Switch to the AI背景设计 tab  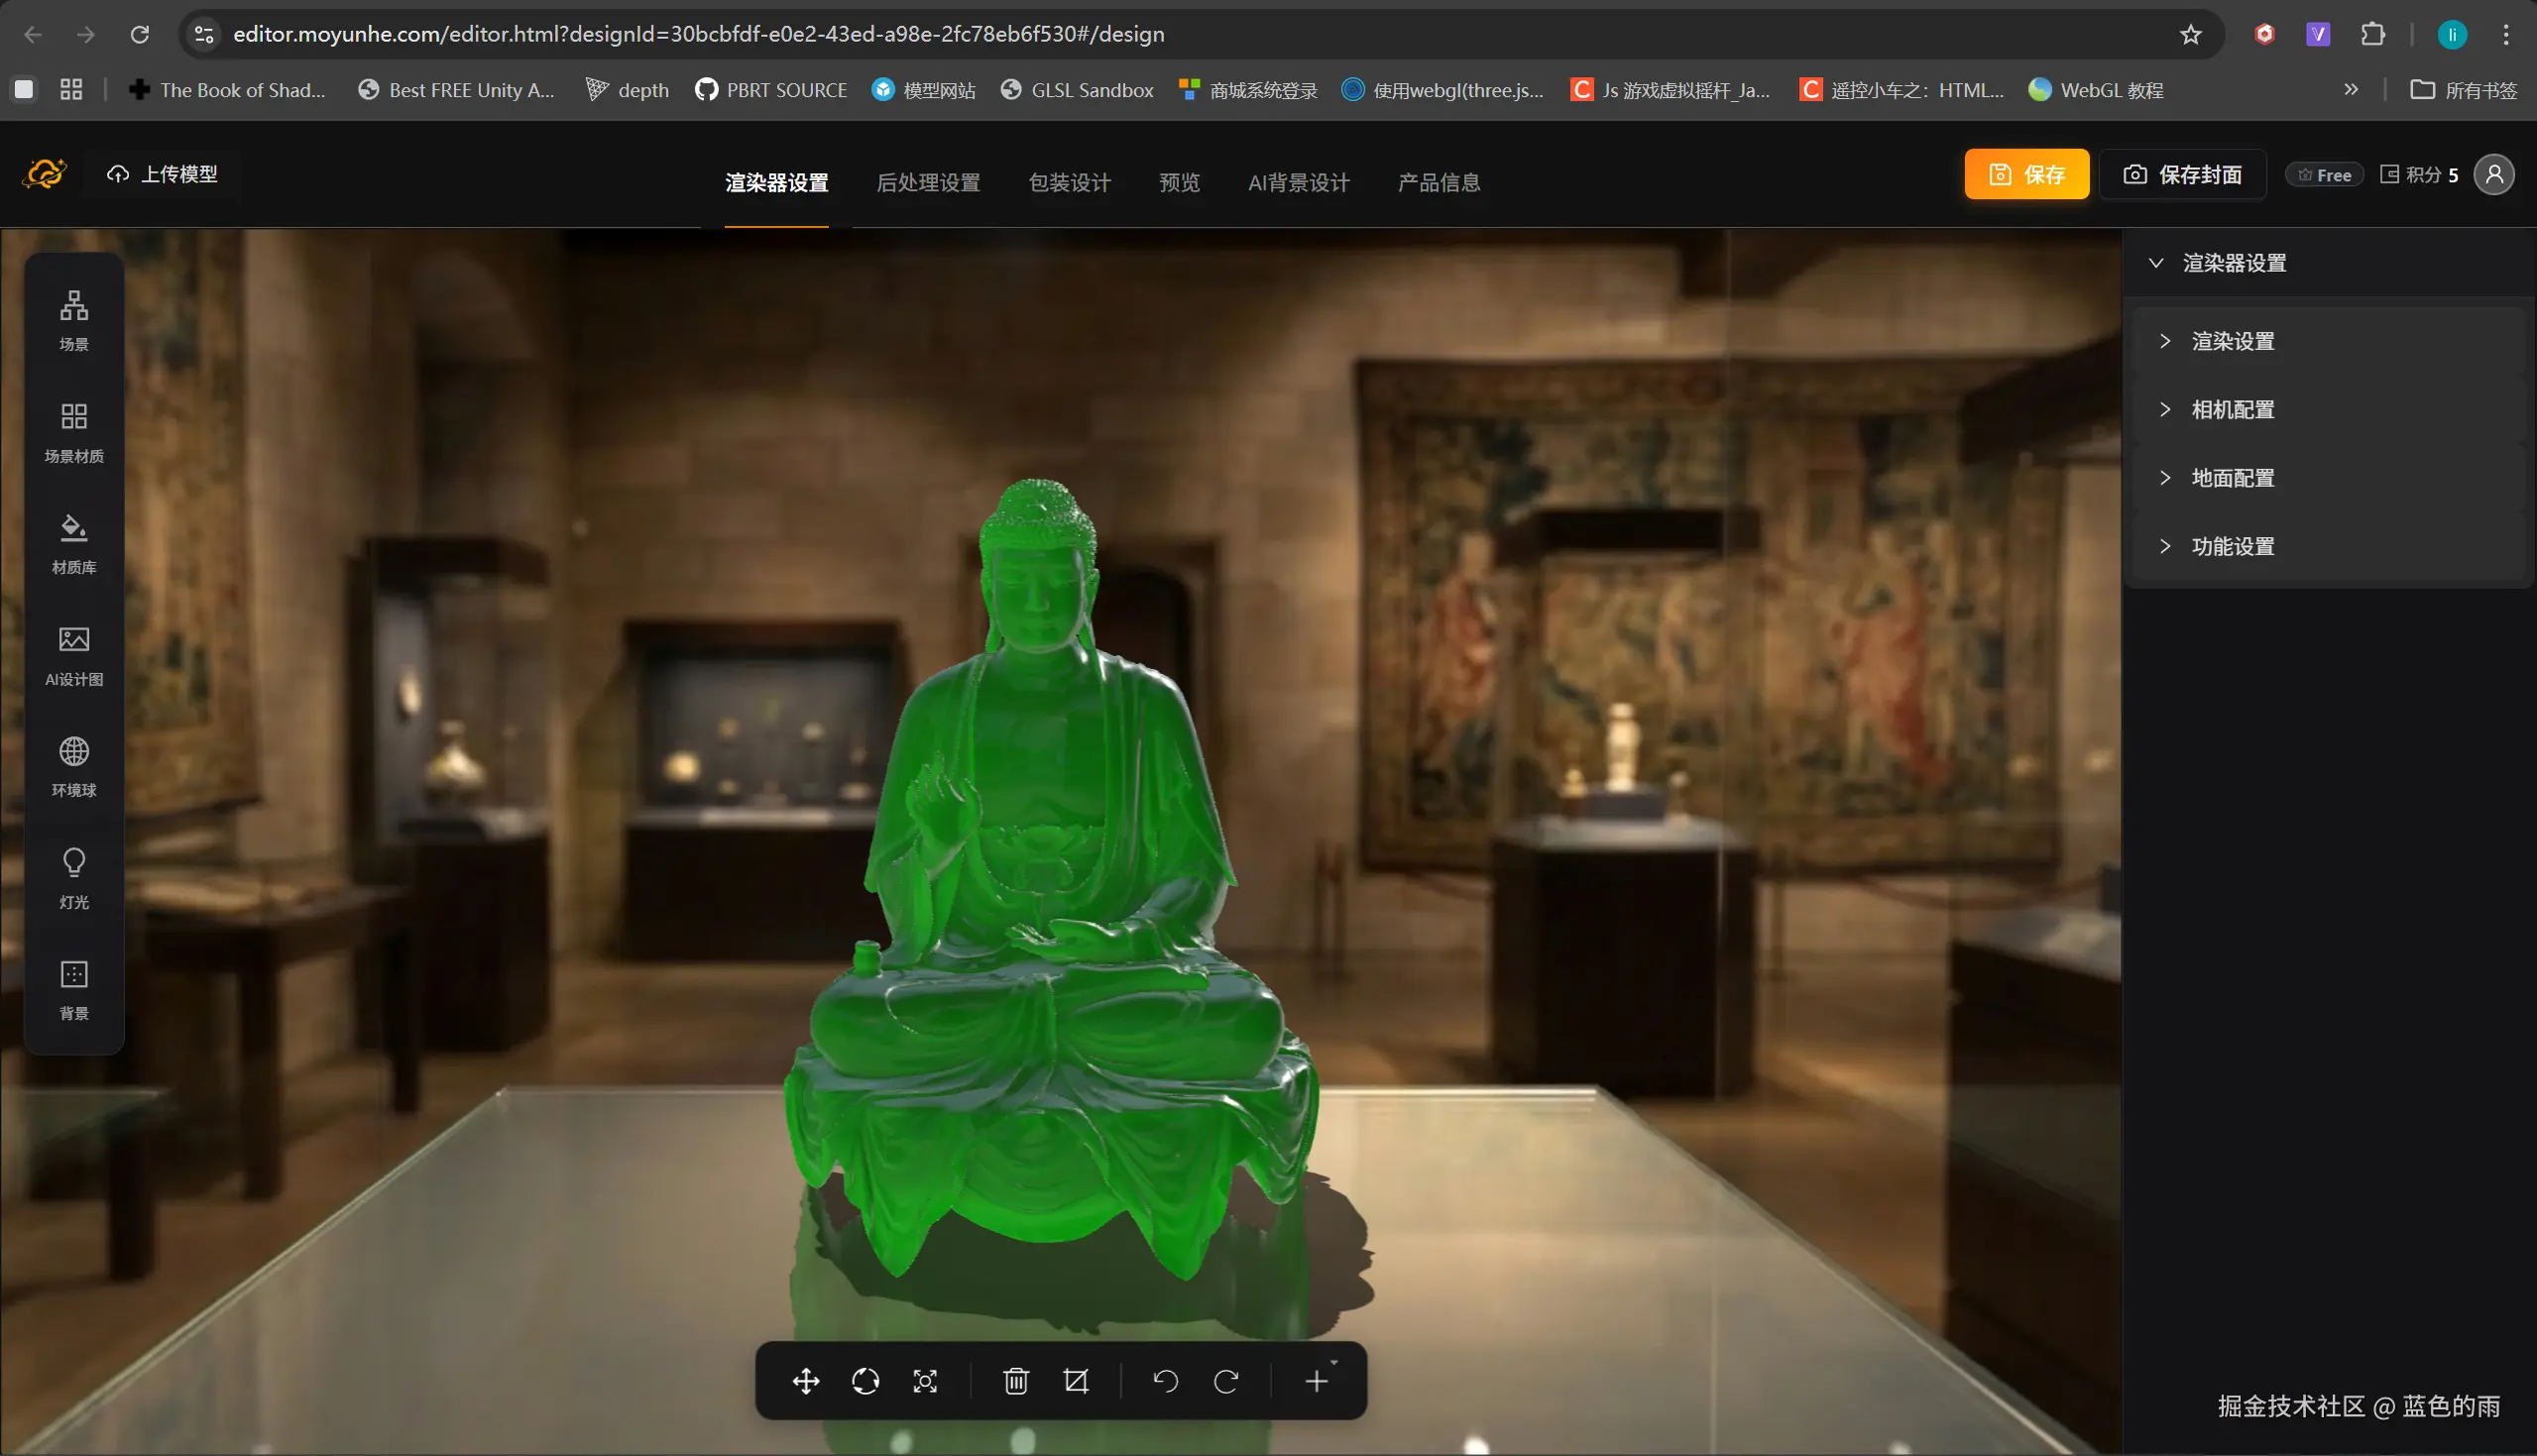point(1299,182)
